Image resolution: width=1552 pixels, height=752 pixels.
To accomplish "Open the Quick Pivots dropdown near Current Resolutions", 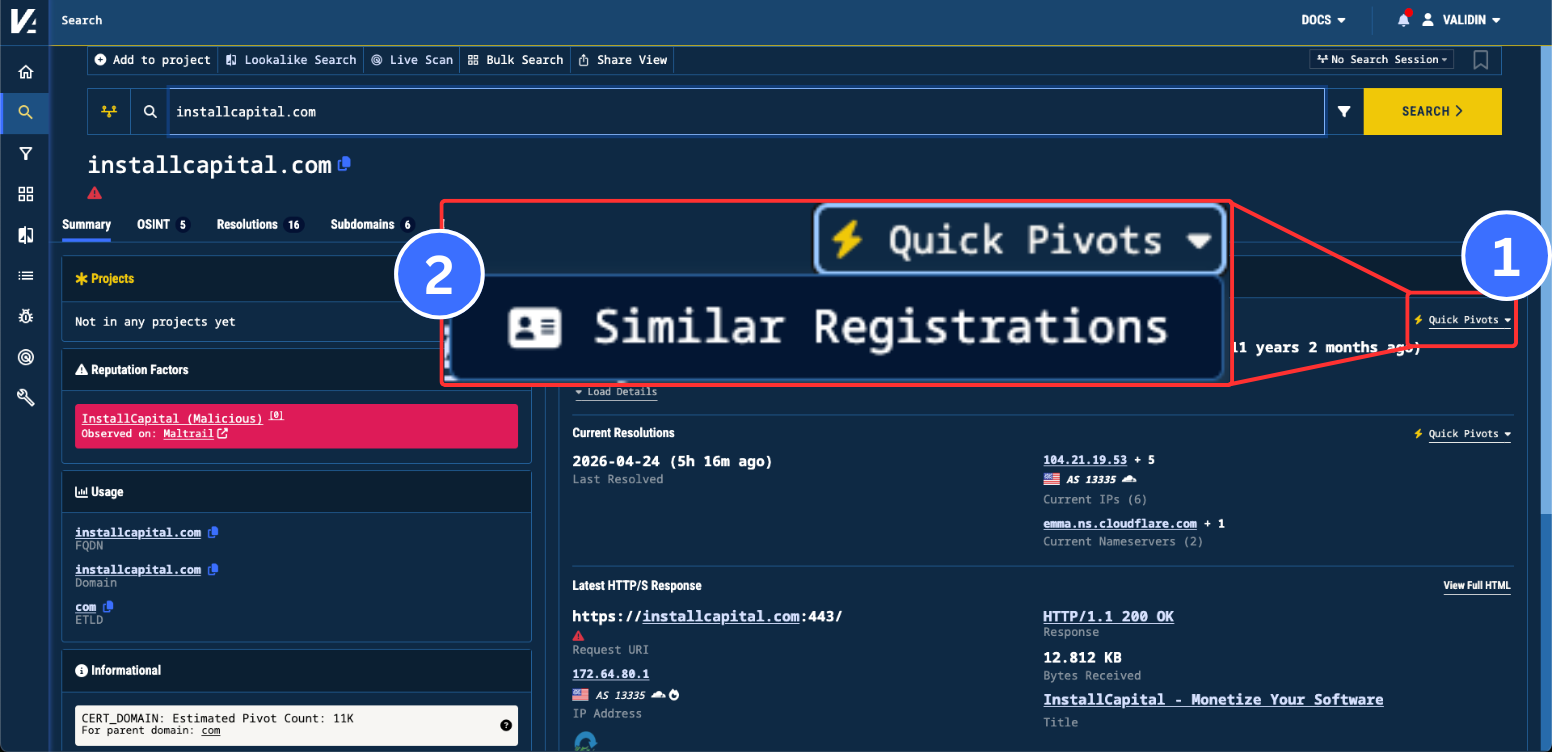I will coord(1463,433).
